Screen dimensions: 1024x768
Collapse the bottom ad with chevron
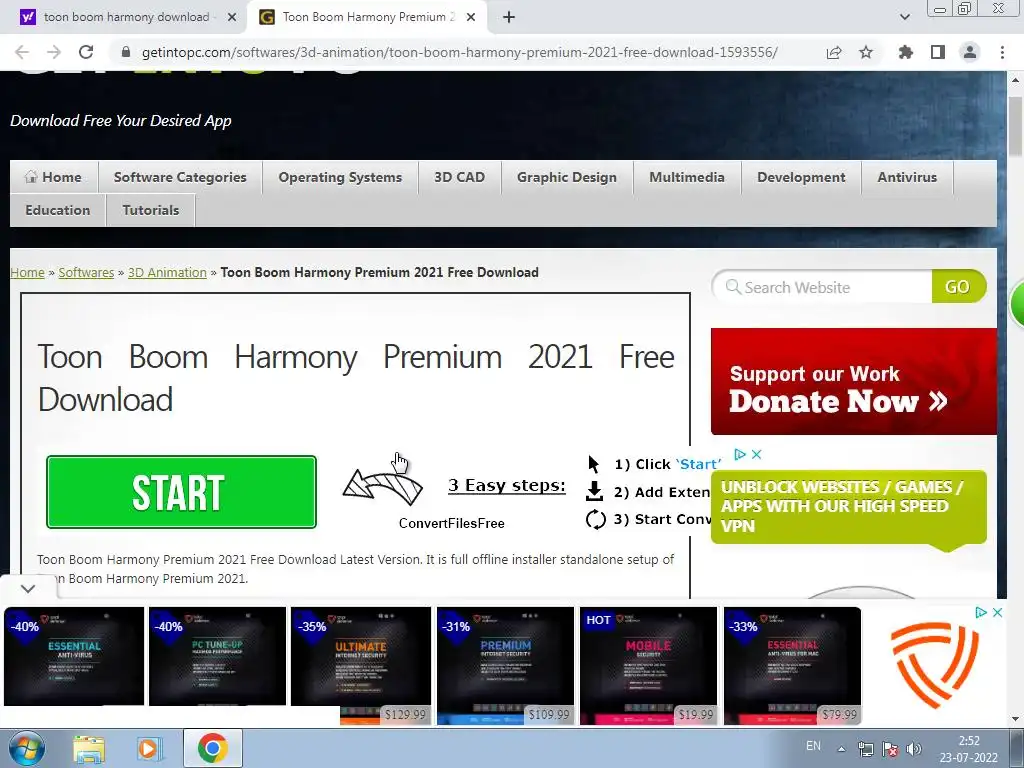point(27,588)
